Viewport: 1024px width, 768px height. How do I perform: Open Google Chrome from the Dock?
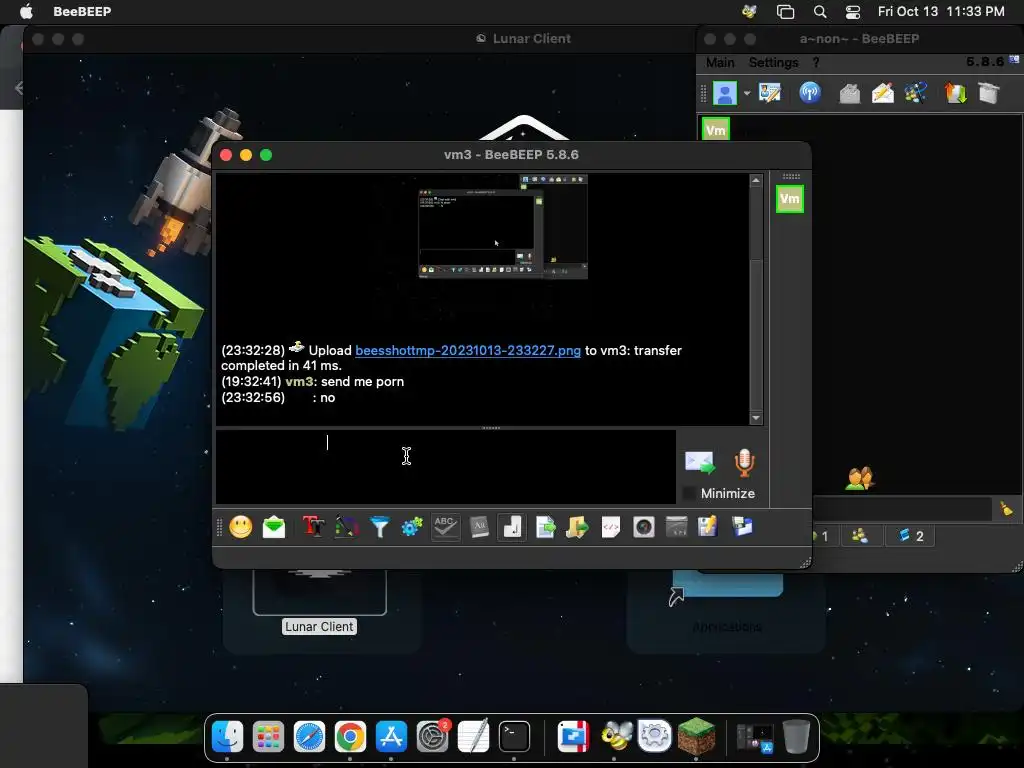click(350, 737)
